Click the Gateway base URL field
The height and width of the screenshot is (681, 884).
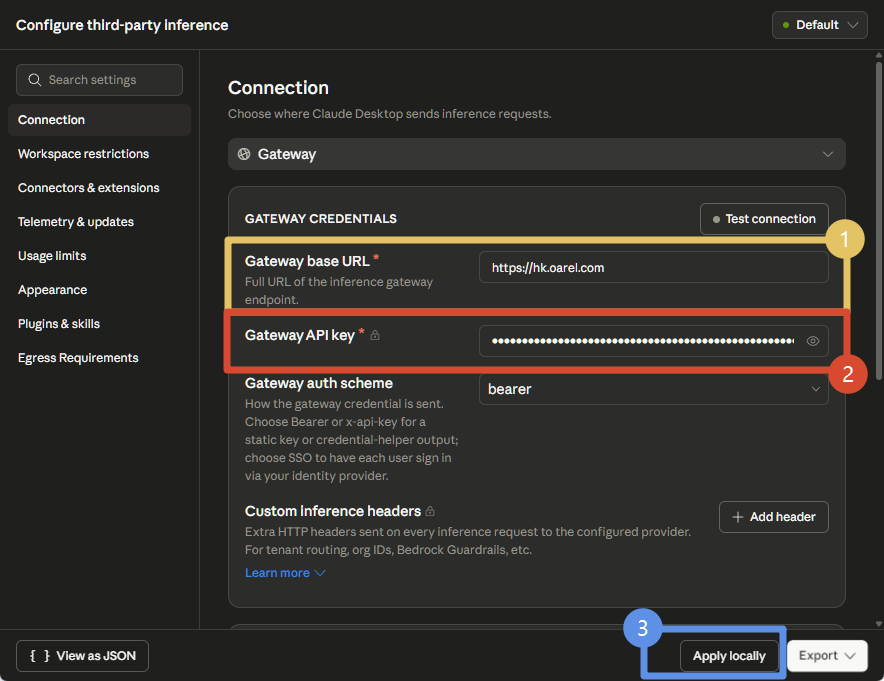[653, 267]
